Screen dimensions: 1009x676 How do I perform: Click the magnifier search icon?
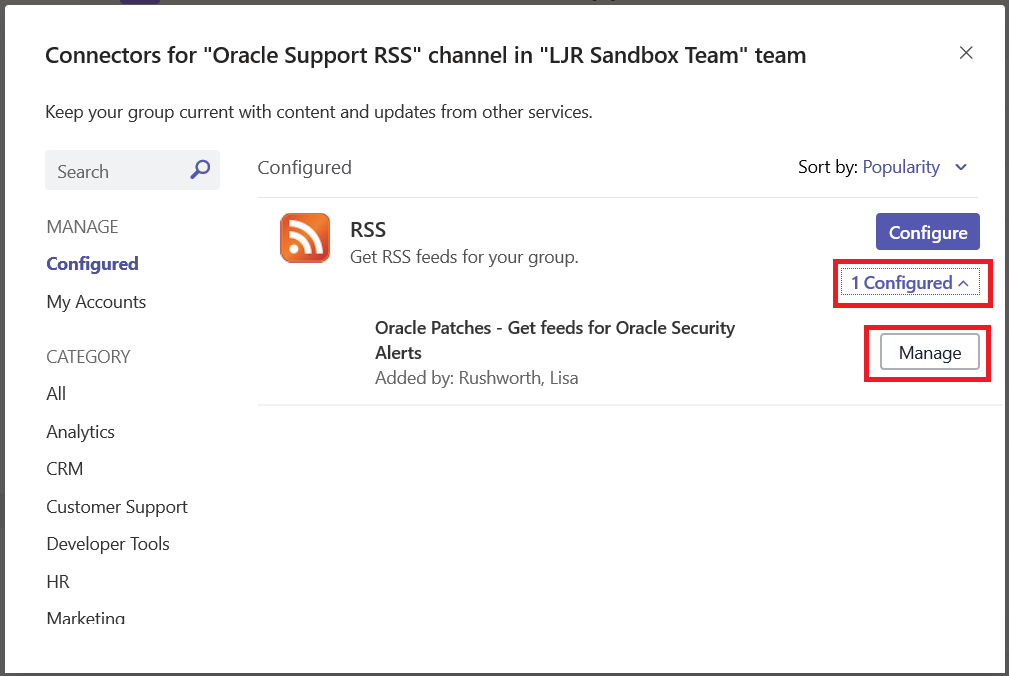click(200, 170)
